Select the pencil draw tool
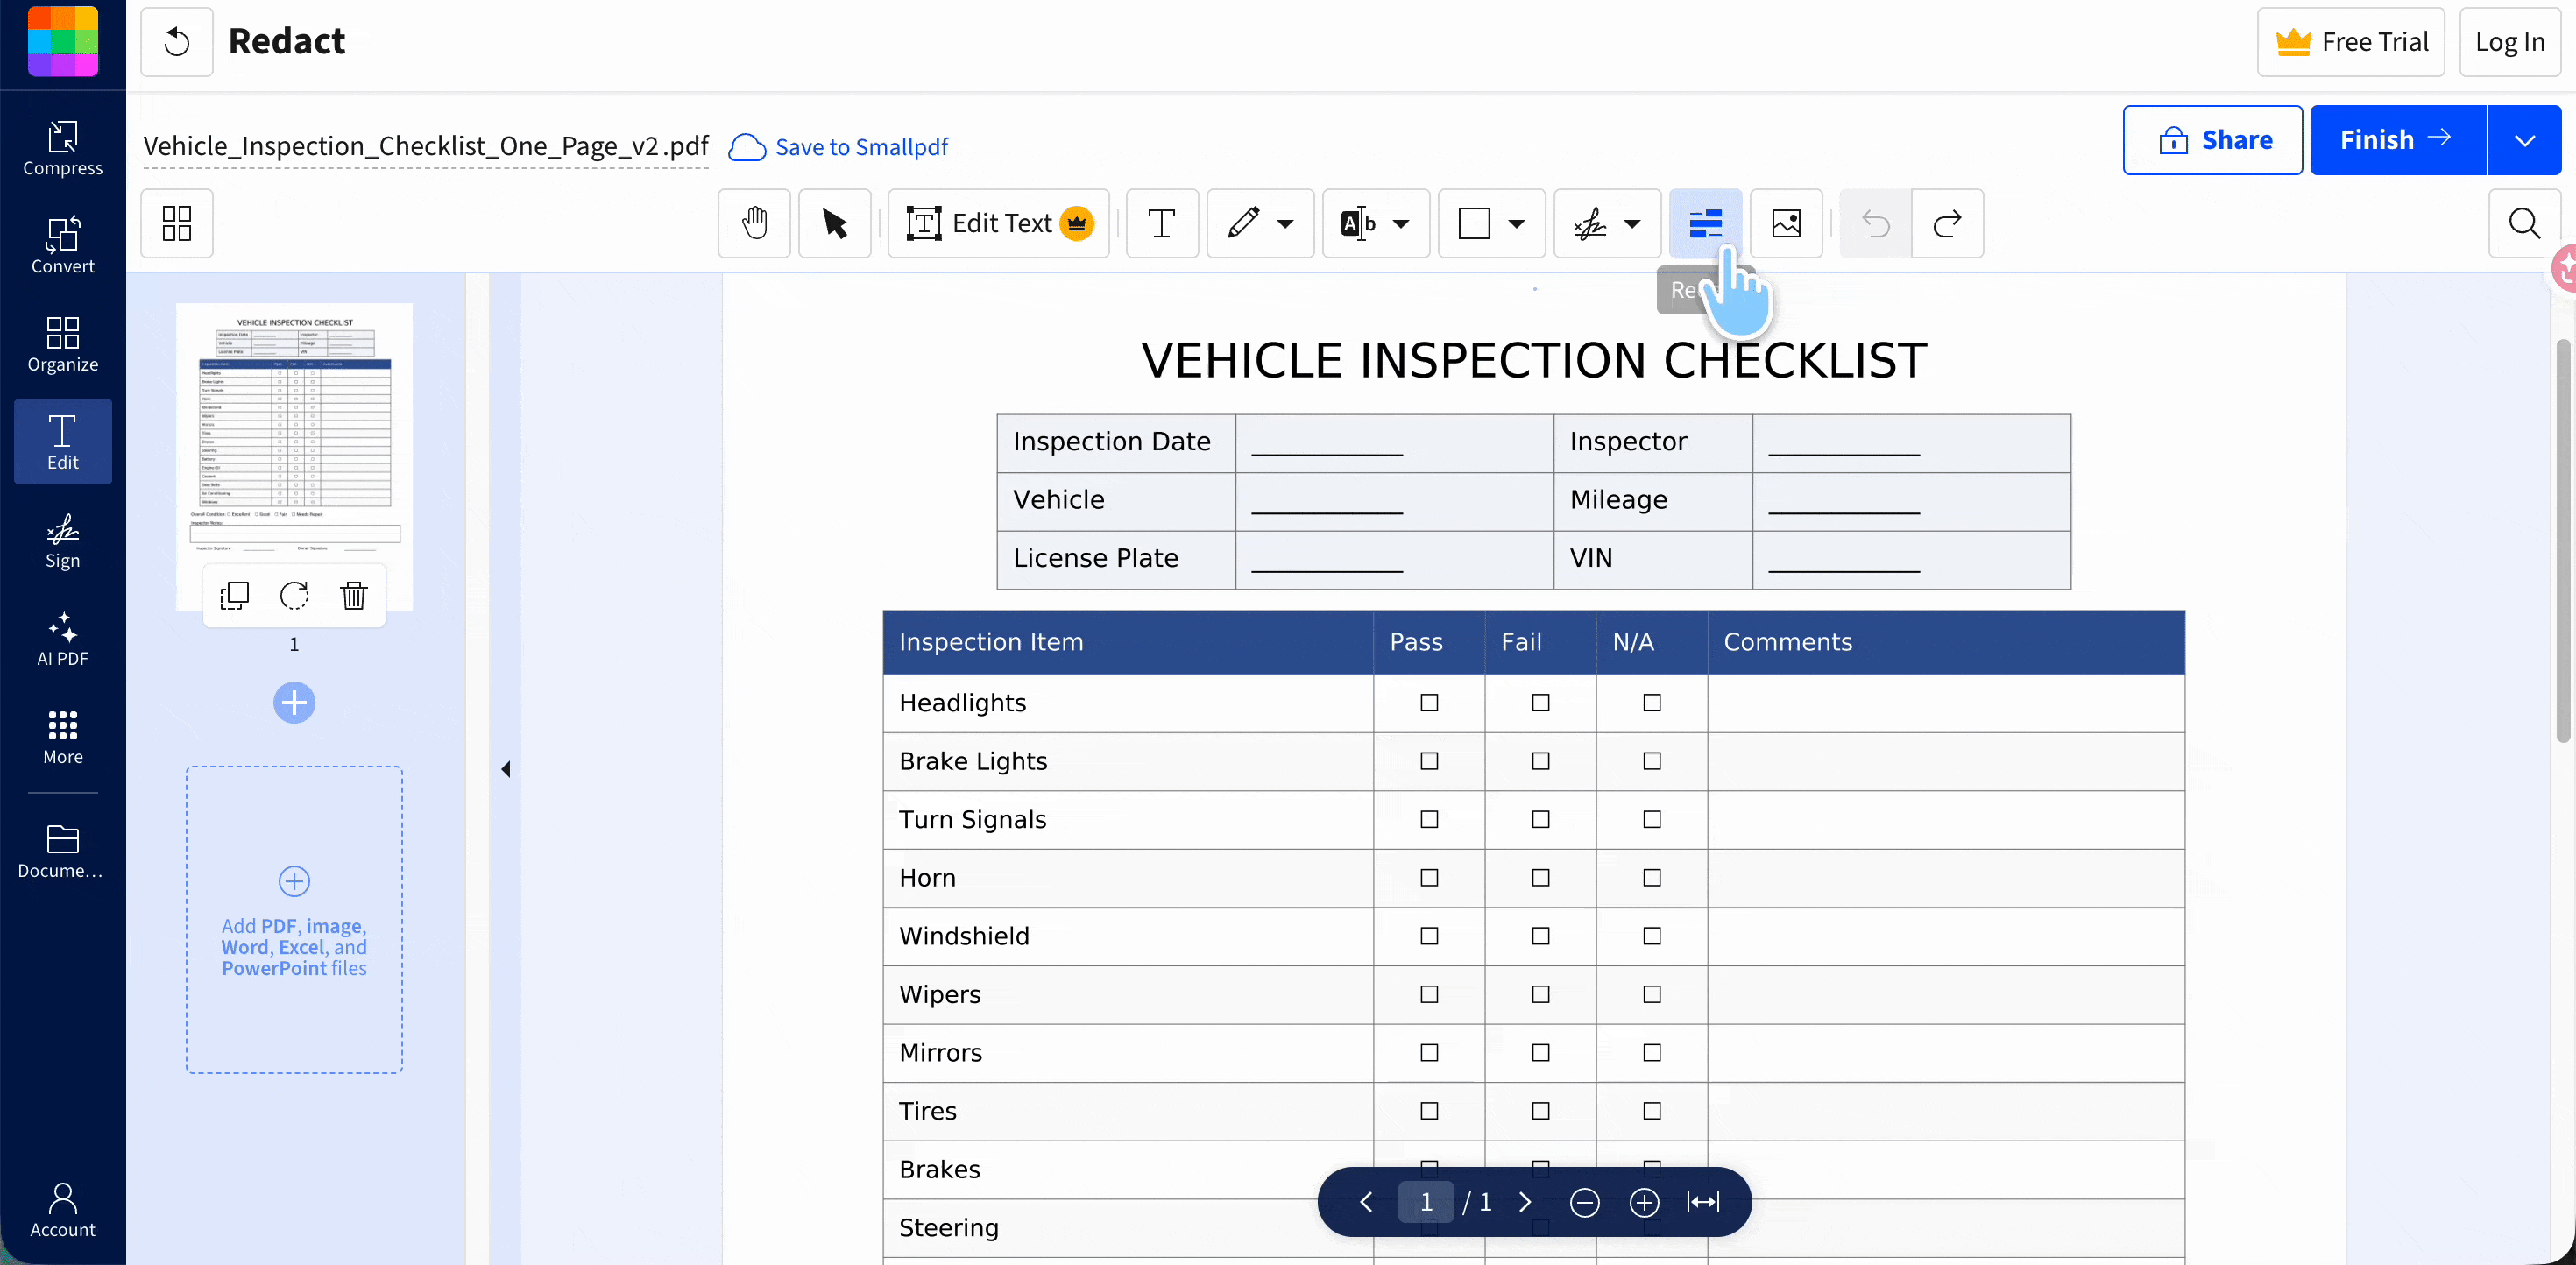2576x1265 pixels. (x=1243, y=223)
